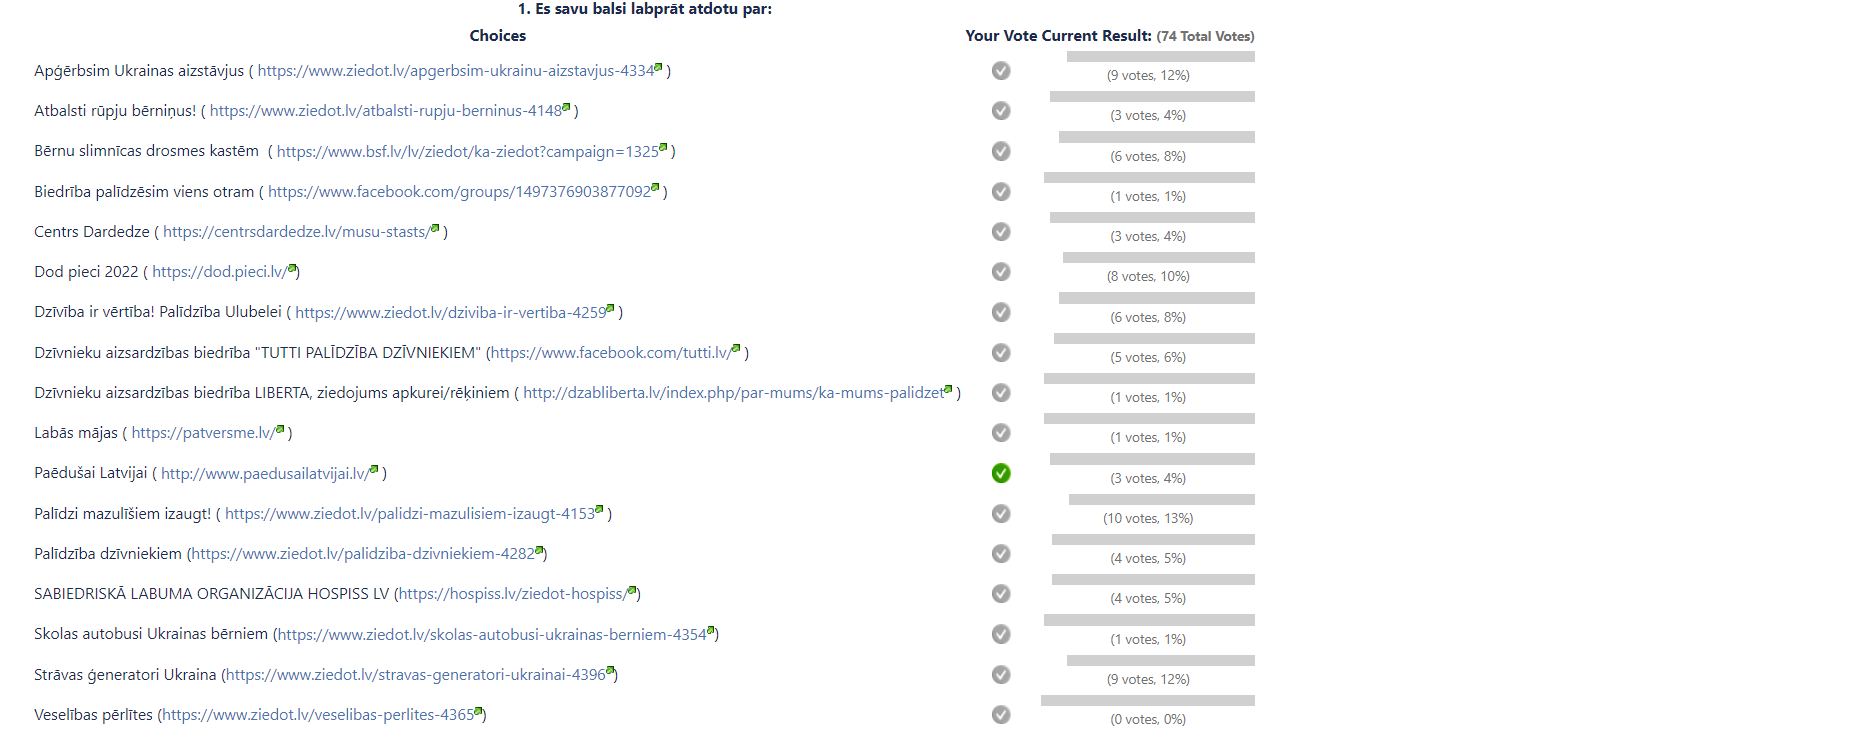
Task: Select the vote icon for Dod pieci 2022
Action: (1001, 272)
